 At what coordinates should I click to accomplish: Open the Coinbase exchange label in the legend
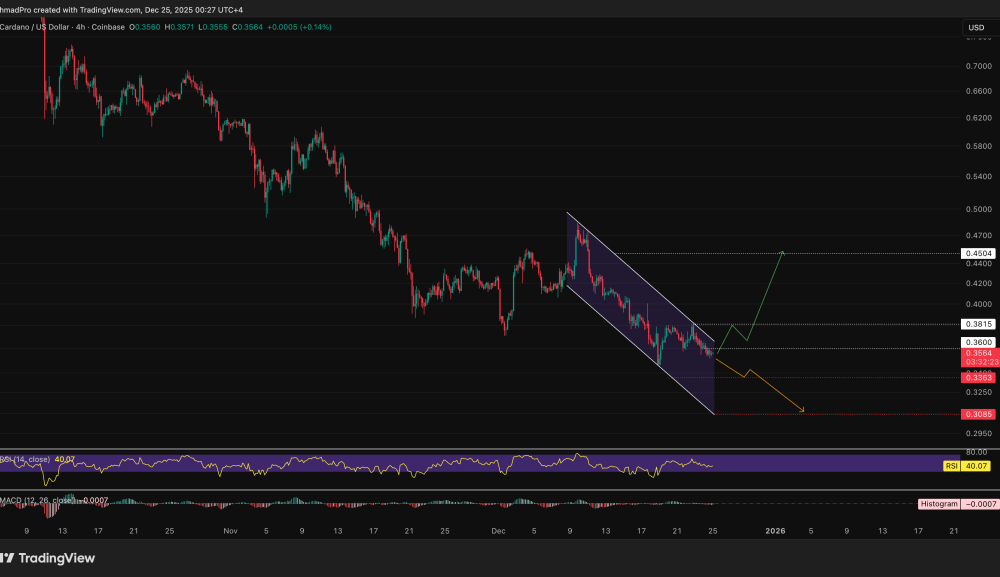(108, 27)
